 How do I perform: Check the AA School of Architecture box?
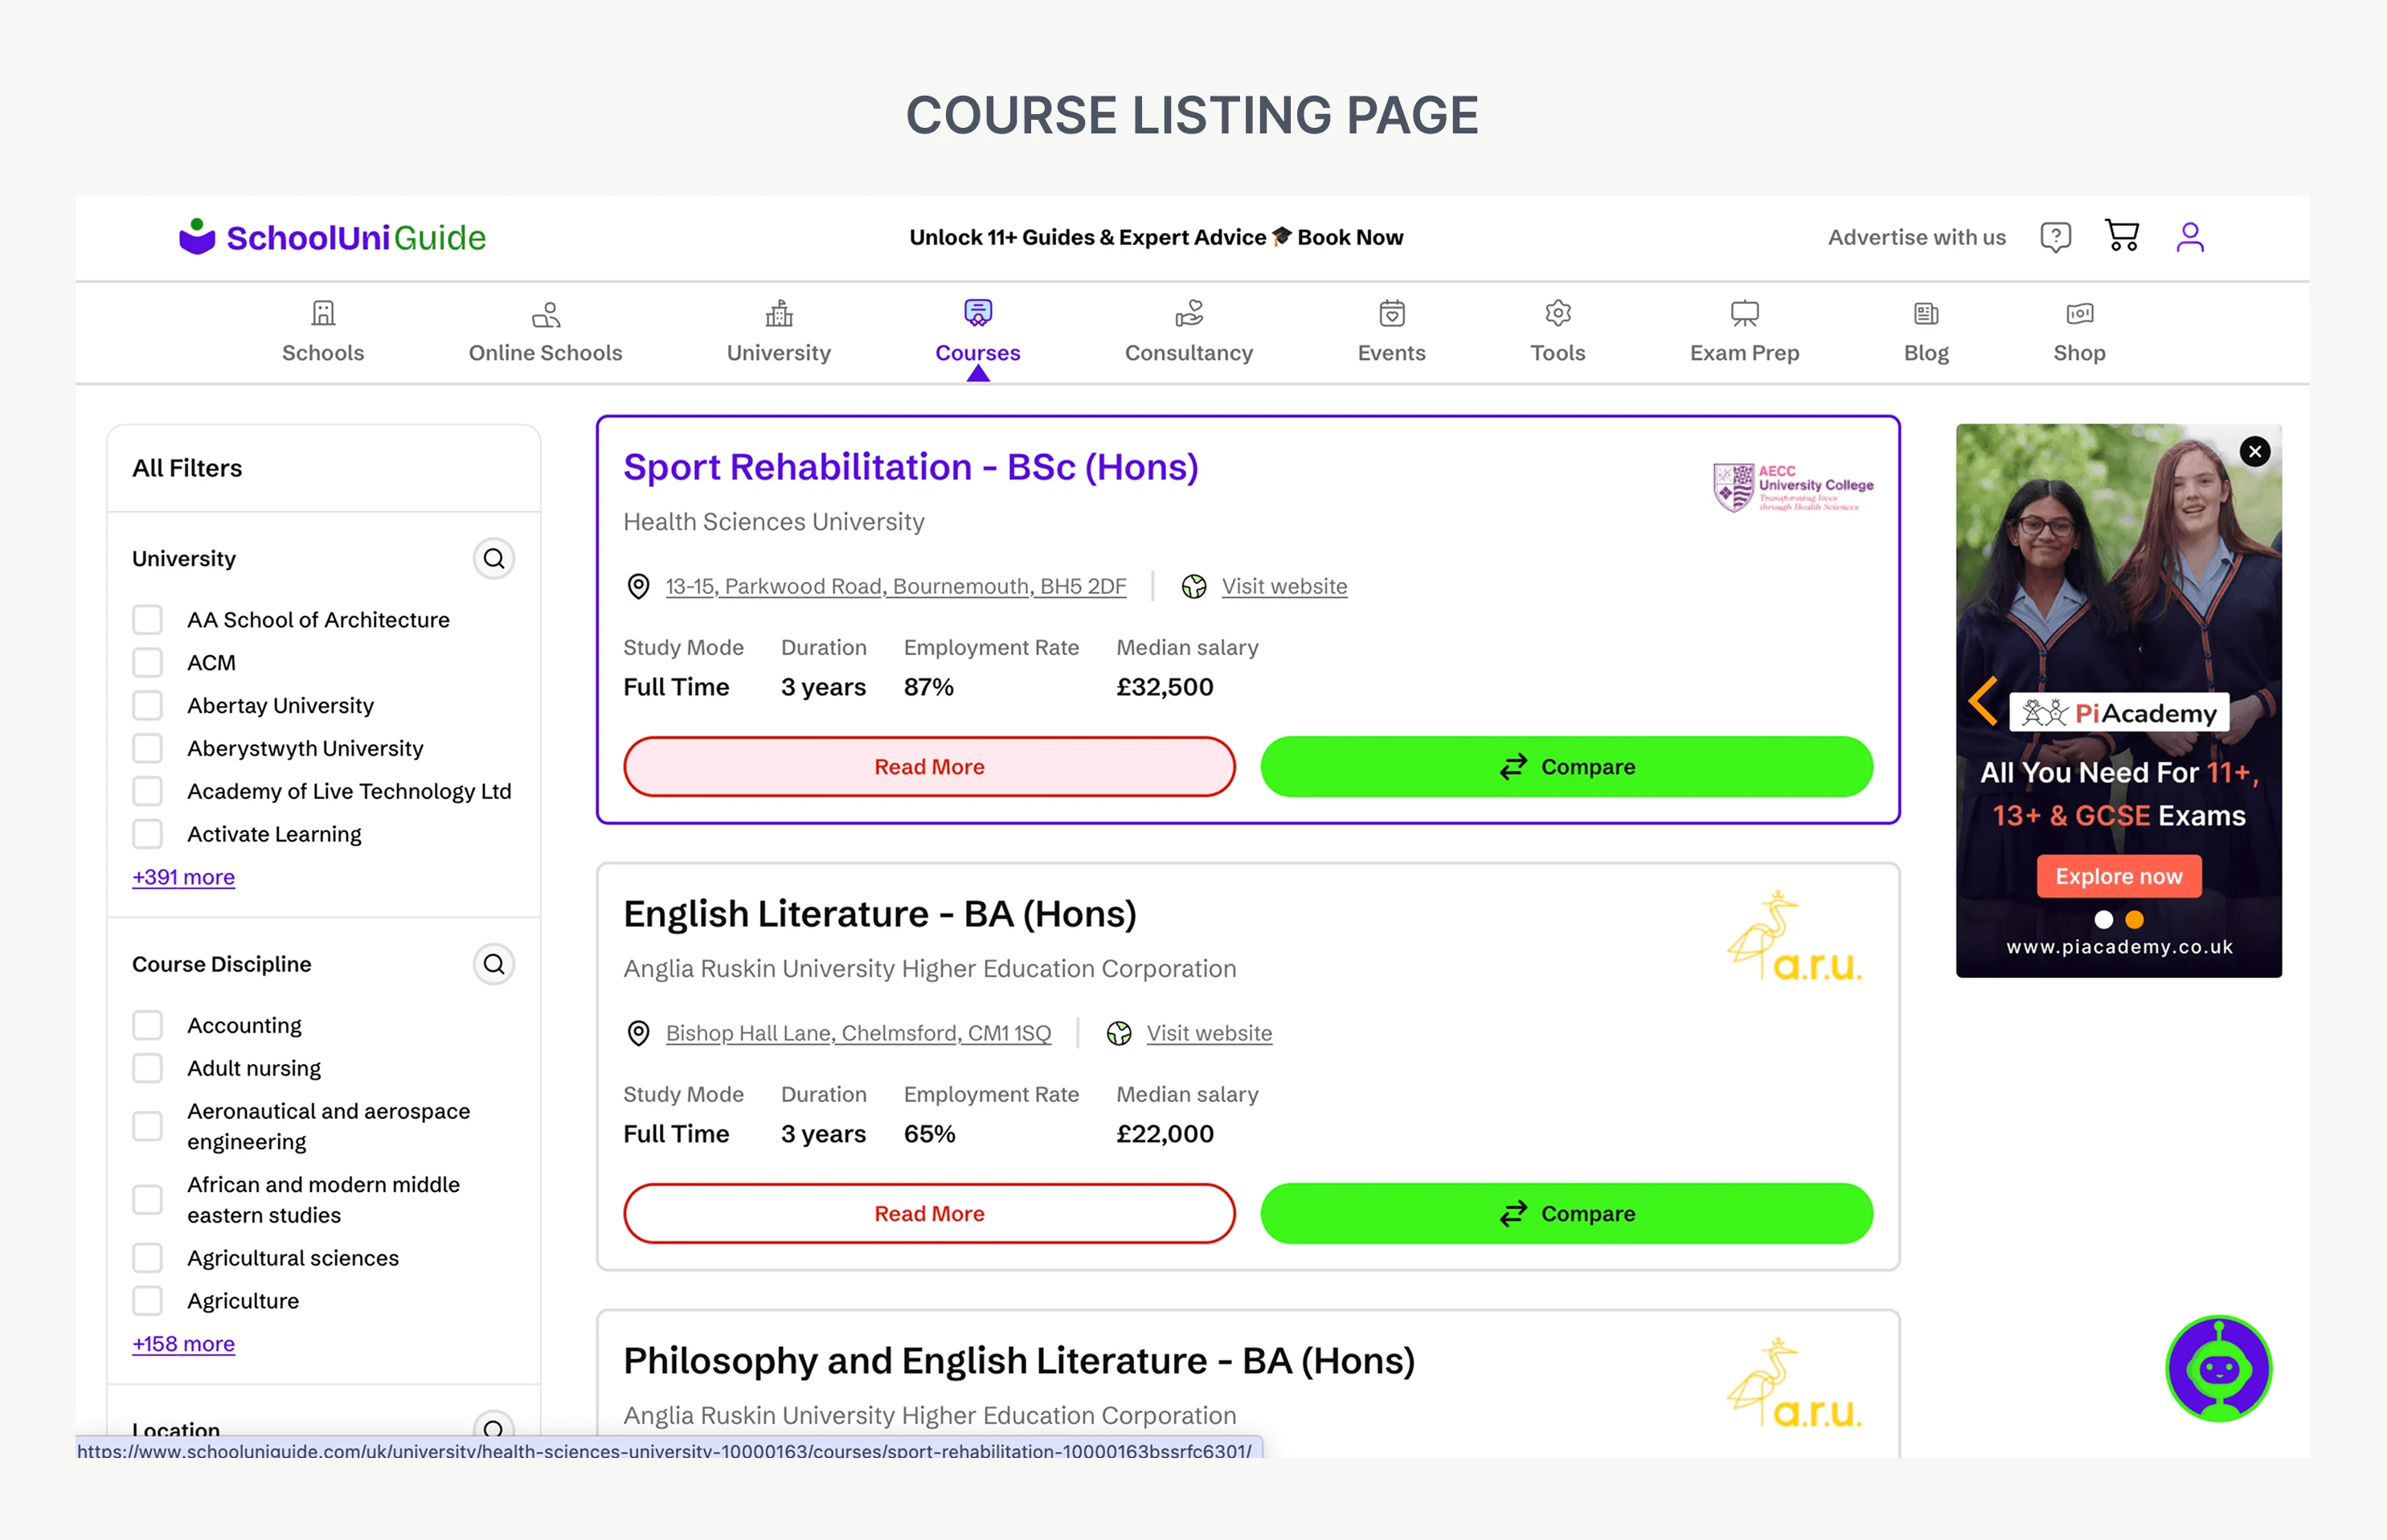[148, 620]
